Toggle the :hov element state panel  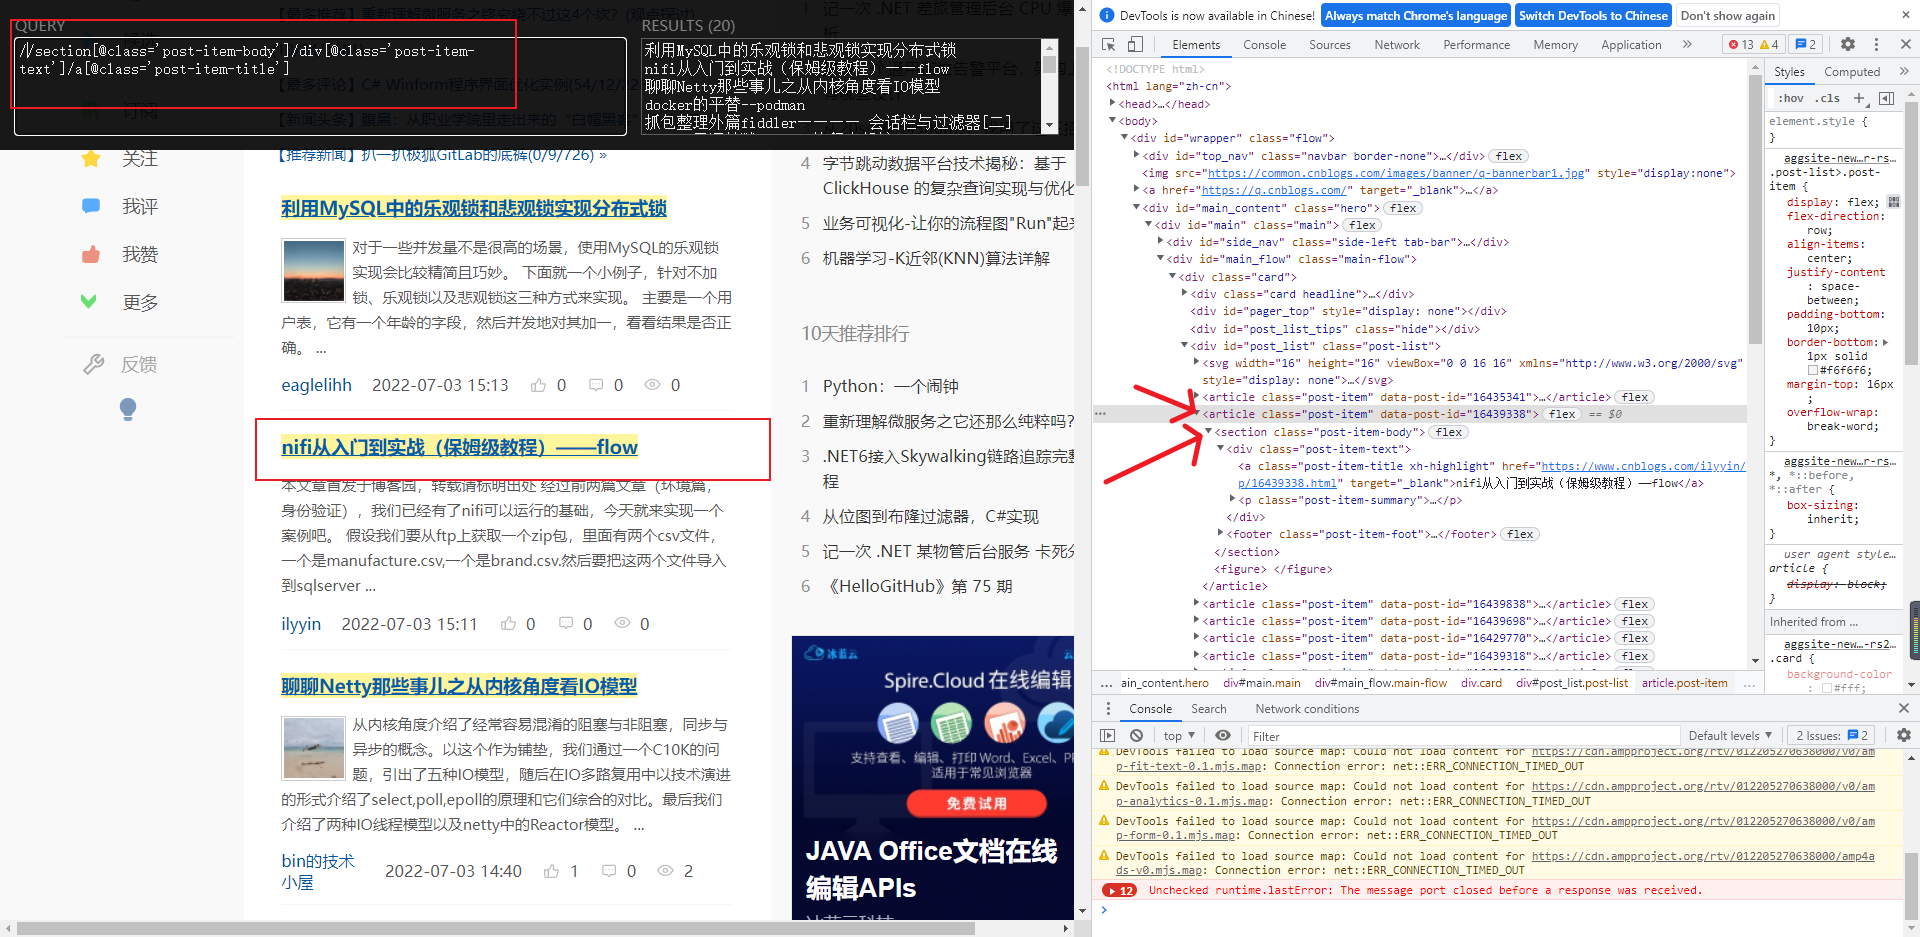[1791, 98]
